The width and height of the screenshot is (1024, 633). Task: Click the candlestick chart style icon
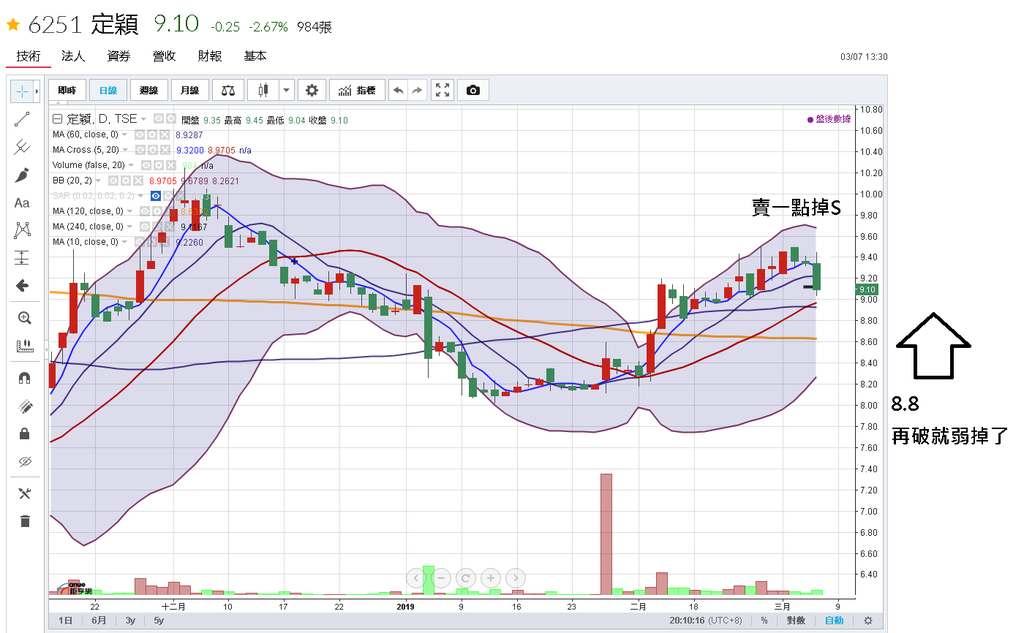coord(263,90)
